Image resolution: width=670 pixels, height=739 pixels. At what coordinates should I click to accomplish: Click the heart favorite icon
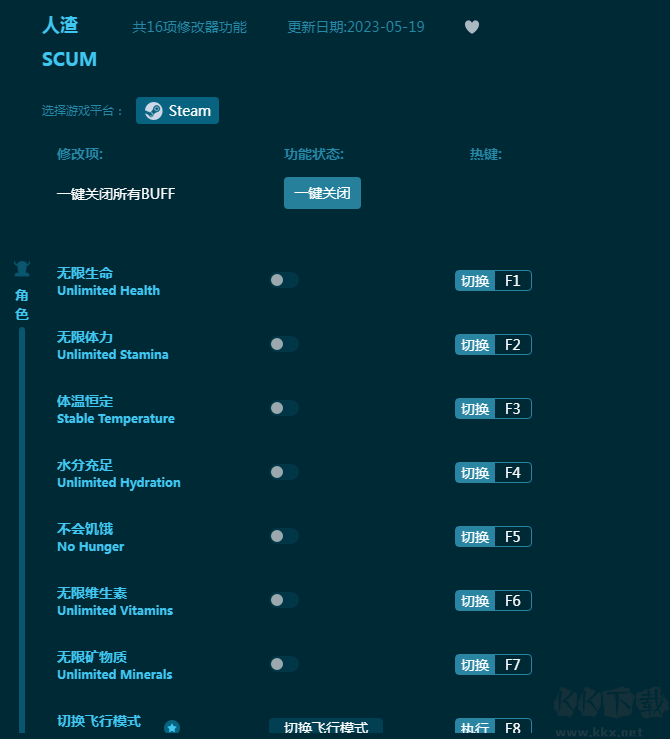[472, 27]
